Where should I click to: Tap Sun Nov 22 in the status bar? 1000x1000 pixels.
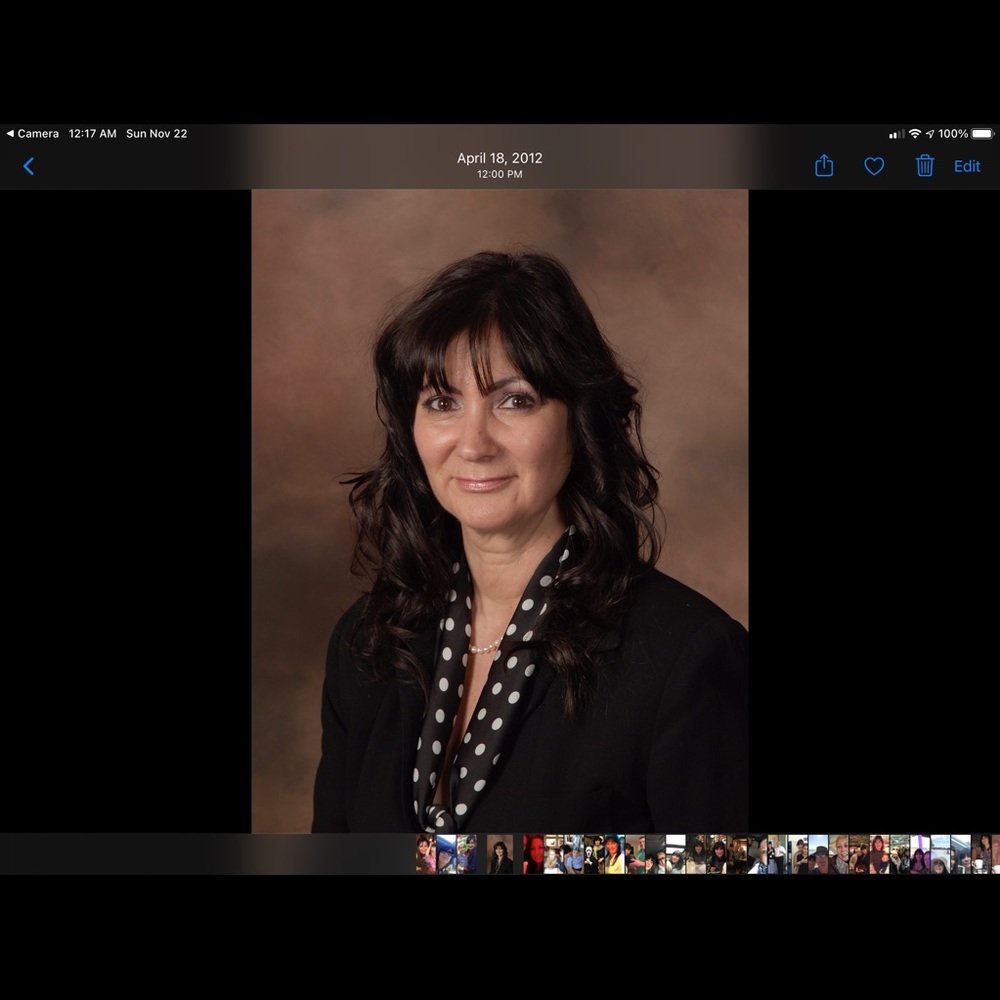coord(156,133)
